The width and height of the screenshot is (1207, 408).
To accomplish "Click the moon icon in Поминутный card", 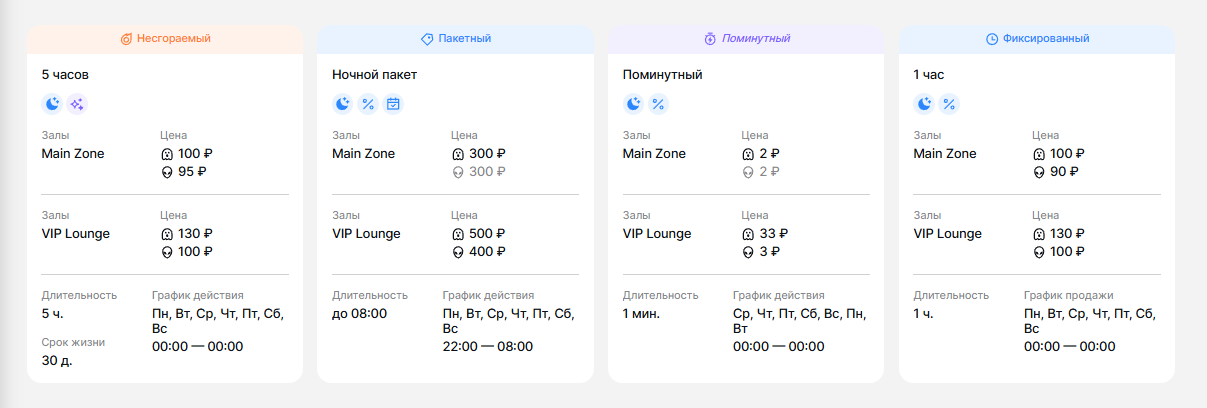I will [633, 104].
